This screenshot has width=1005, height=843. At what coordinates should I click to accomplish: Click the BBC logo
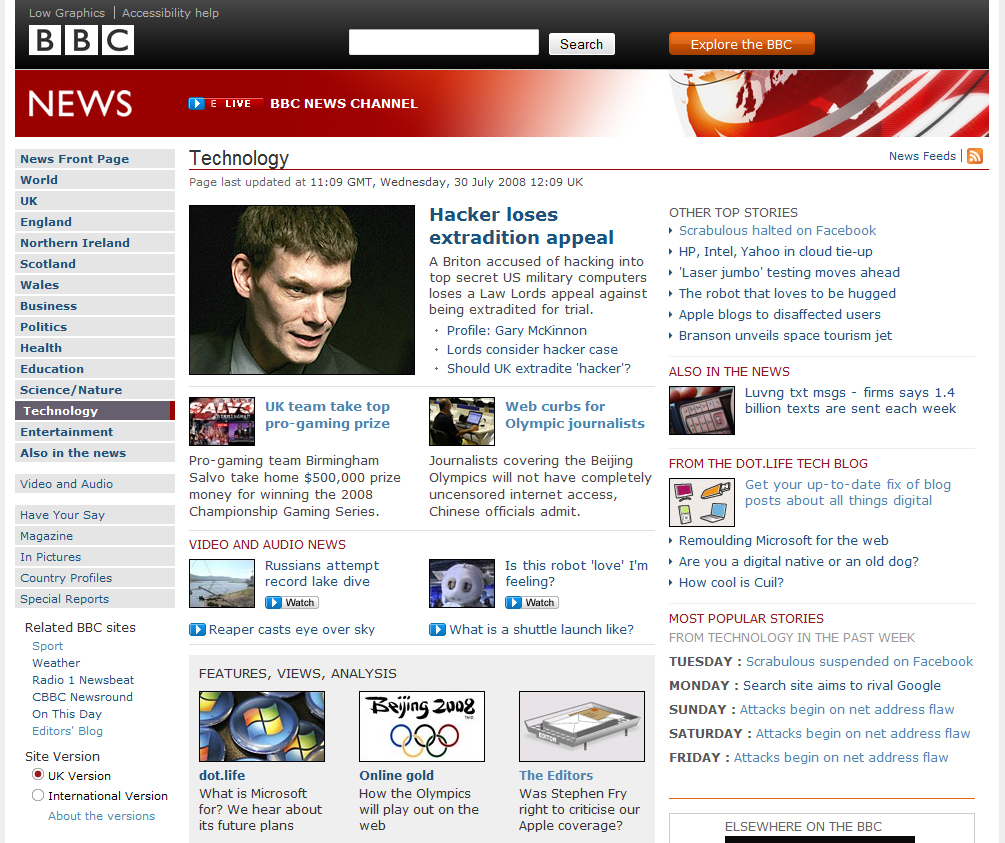(x=81, y=41)
